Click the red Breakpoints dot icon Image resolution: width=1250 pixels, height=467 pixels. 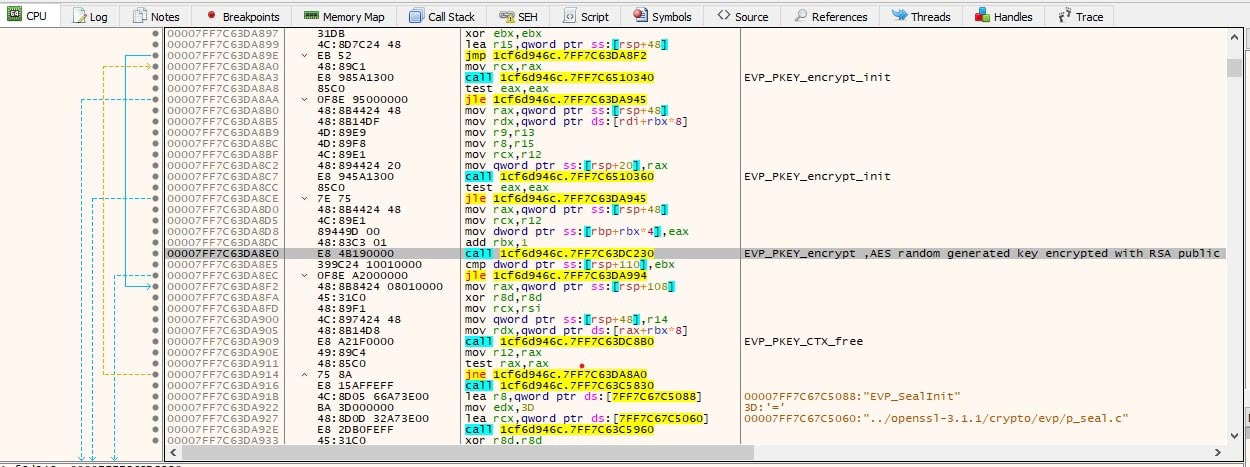[x=211, y=16]
